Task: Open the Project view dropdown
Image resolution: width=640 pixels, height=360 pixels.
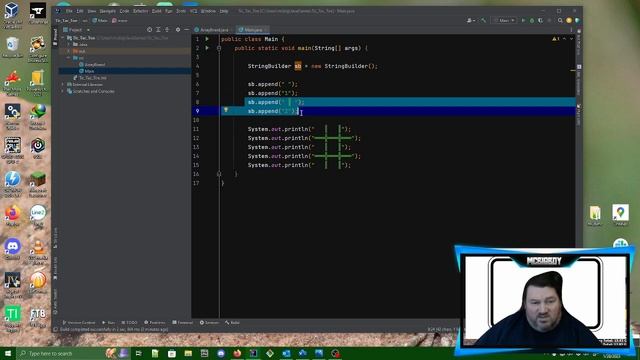Action: point(78,30)
